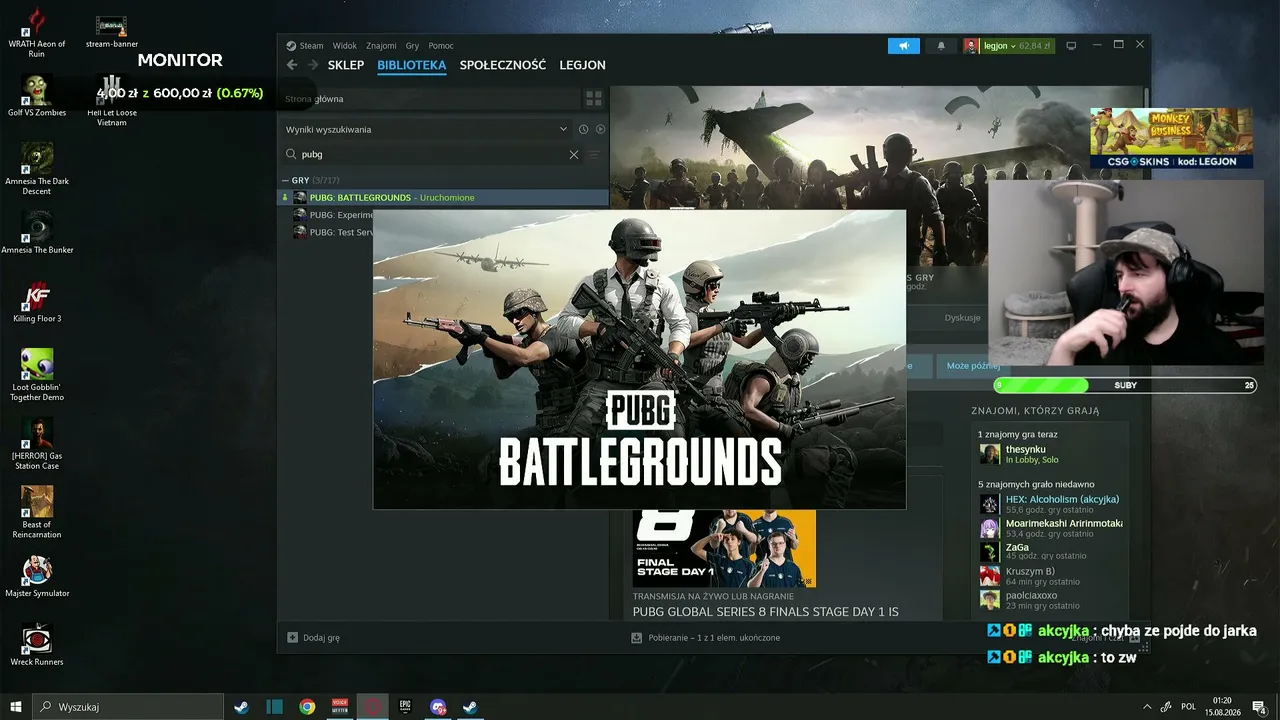1280x720 pixels.
Task: Select the PUBG: Test Server entry
Action: pos(333,232)
